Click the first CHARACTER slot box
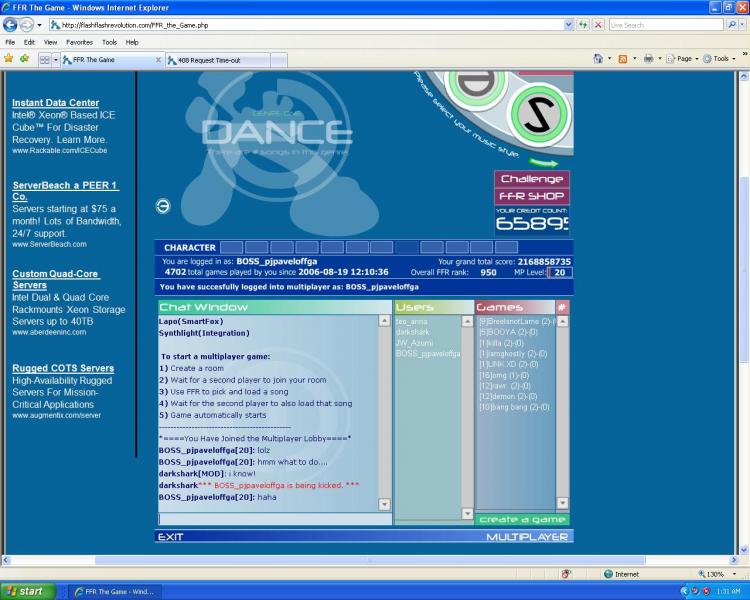Viewport: 750px width, 600px height. 232,247
